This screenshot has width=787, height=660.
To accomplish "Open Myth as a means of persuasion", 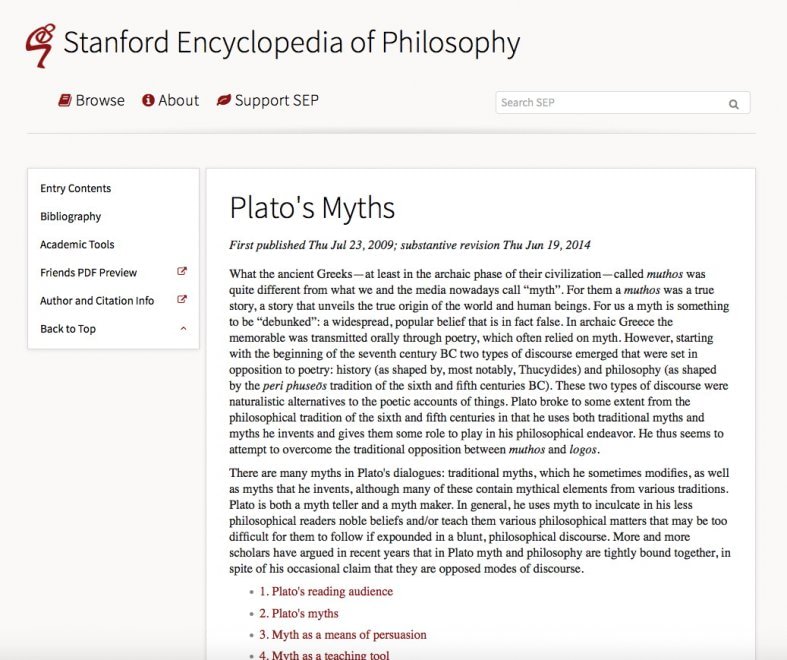I will tap(343, 634).
